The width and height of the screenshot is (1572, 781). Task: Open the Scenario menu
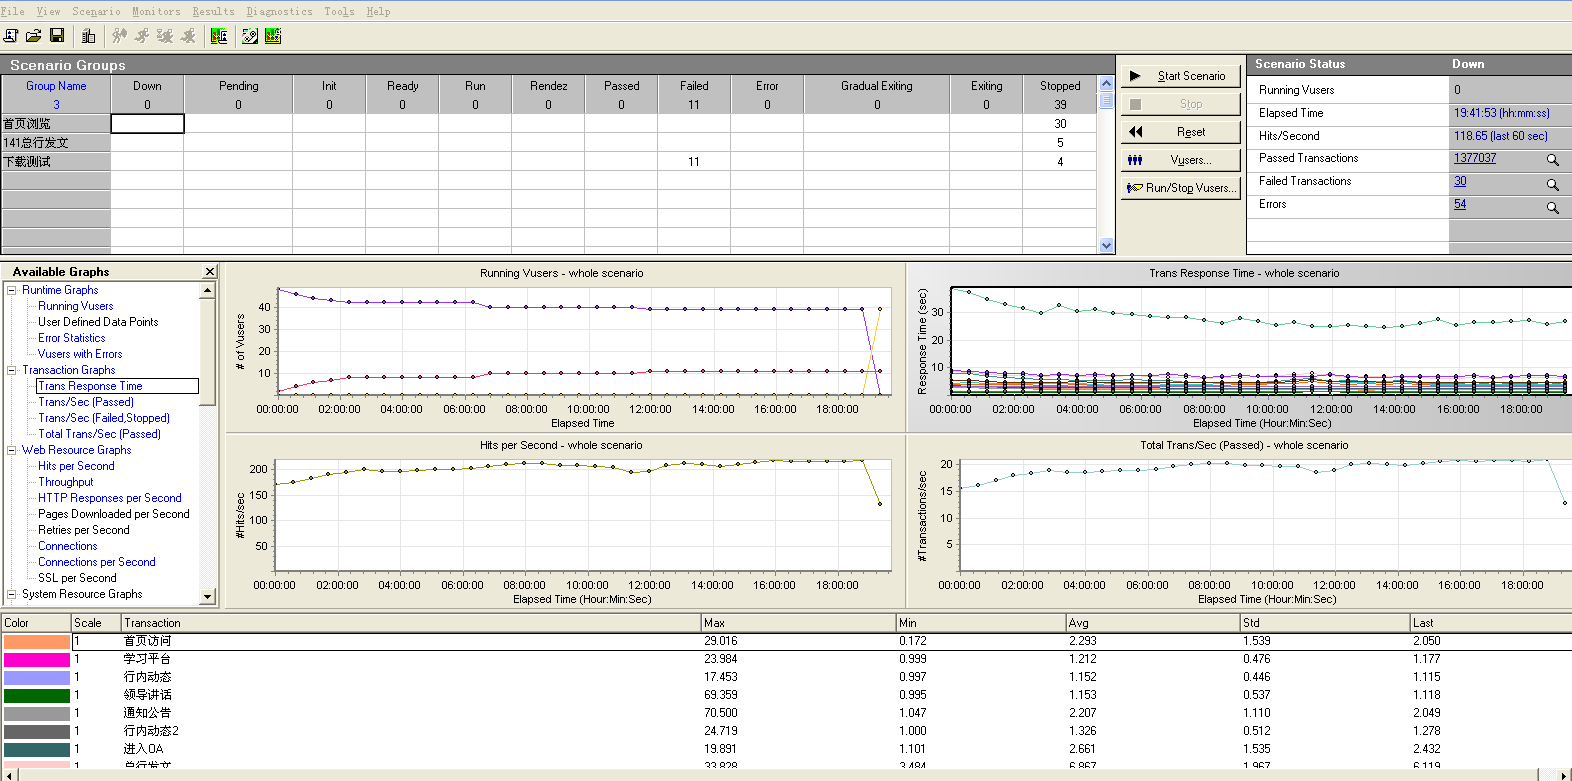(96, 11)
